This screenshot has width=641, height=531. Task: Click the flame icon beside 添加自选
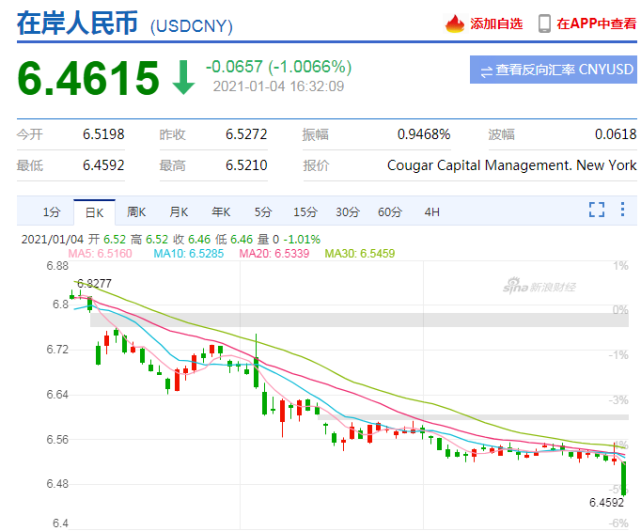(456, 23)
